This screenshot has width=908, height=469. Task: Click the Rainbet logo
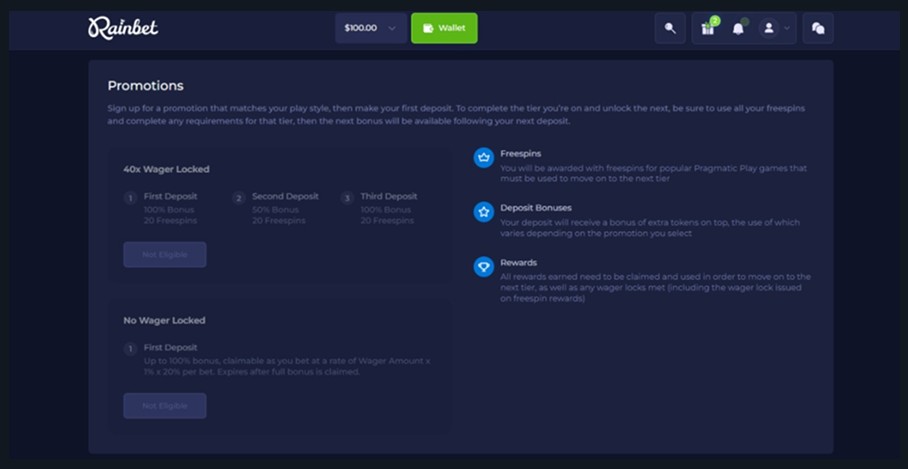tap(123, 28)
